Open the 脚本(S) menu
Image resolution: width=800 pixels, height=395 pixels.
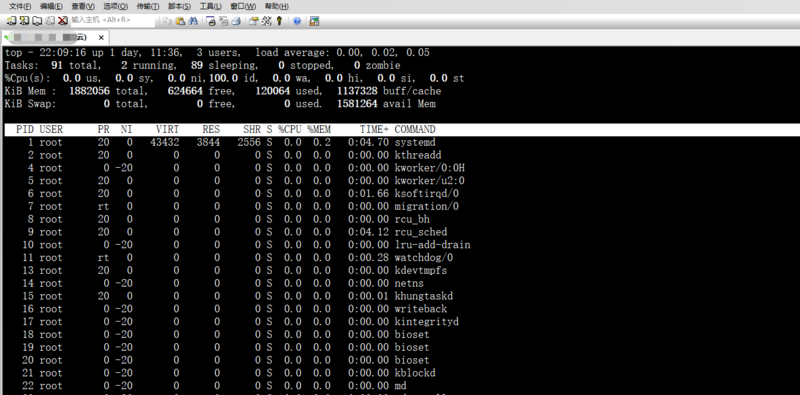pos(179,7)
